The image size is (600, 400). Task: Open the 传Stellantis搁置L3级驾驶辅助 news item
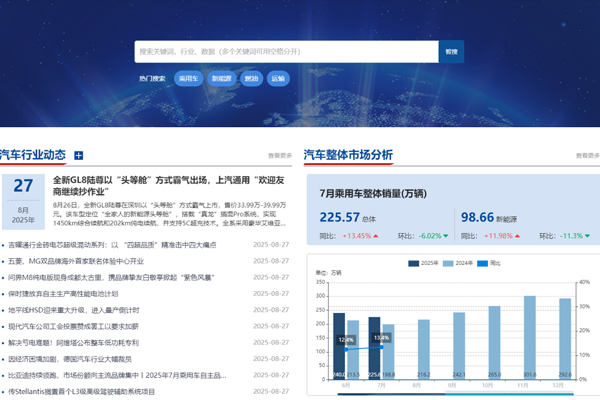[82, 392]
